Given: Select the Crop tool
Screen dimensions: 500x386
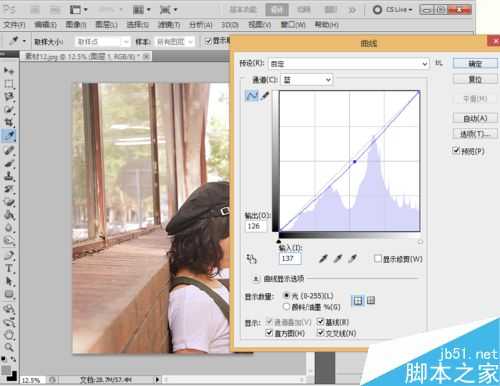Looking at the screenshot, I should point(9,122).
